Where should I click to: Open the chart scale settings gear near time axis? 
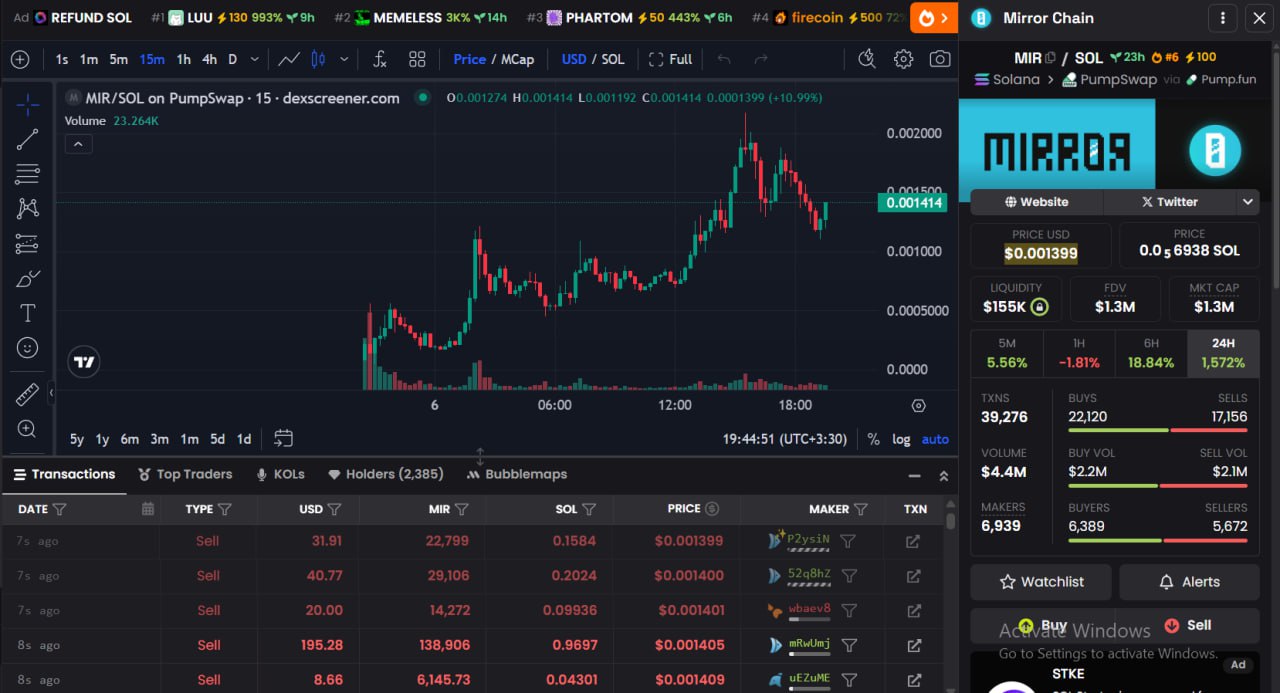[x=918, y=405]
